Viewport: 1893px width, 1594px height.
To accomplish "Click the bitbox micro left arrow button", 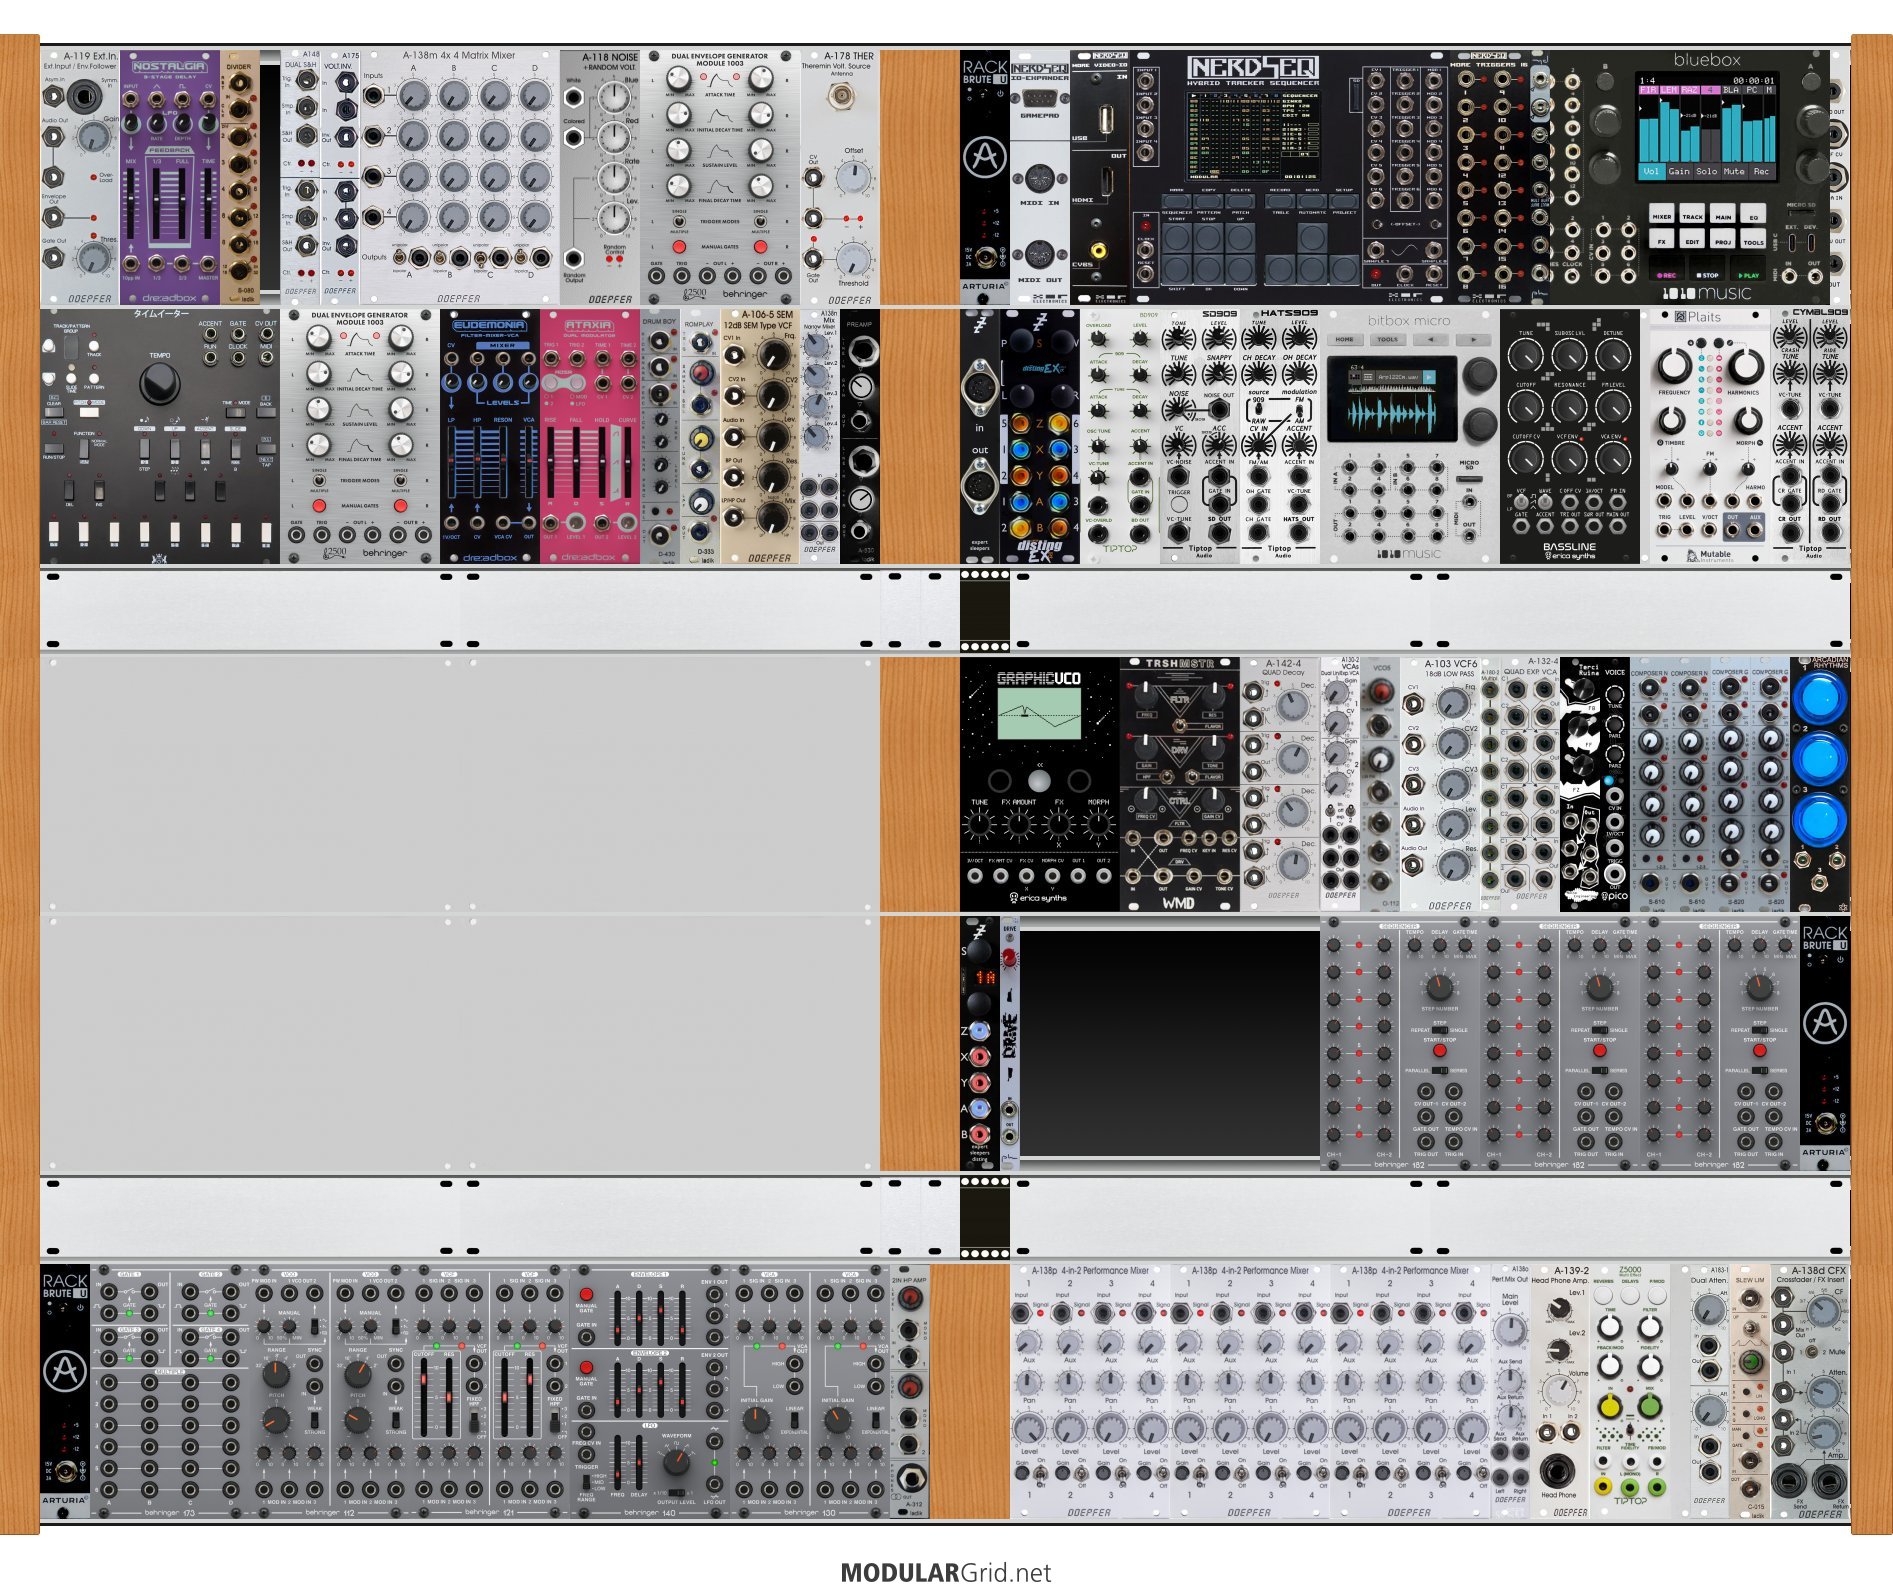I will pos(1430,339).
